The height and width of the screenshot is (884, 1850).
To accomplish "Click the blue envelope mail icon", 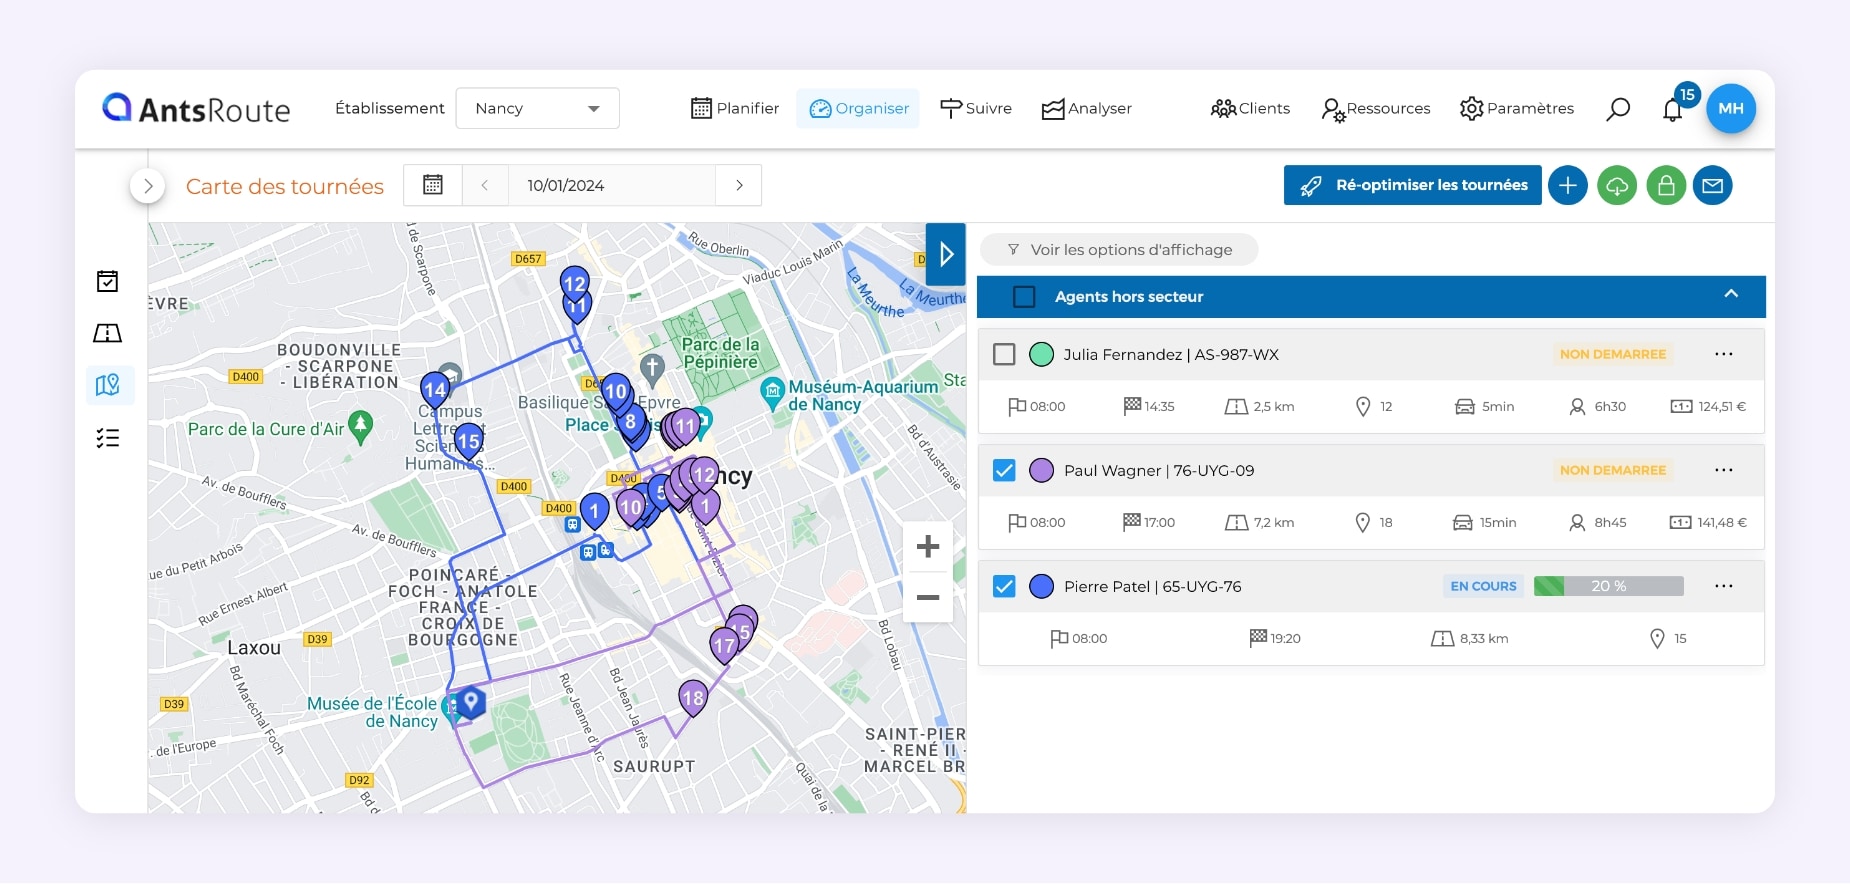I will tap(1713, 186).
